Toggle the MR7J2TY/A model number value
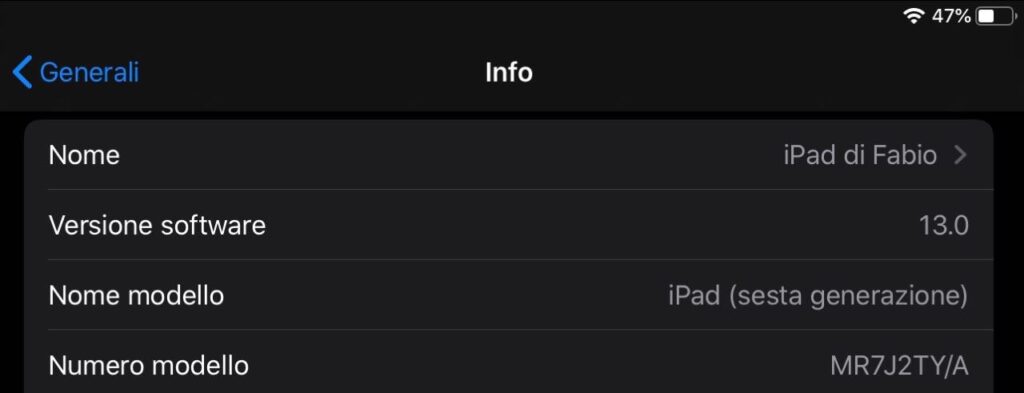 point(899,366)
